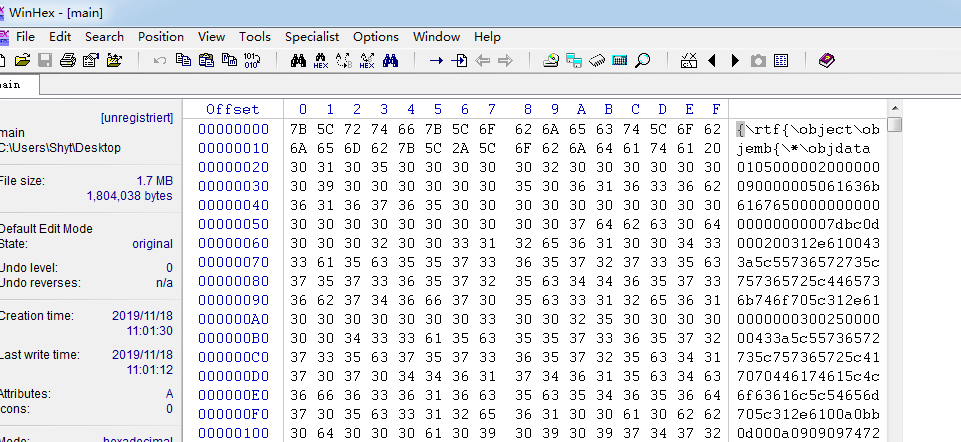
Task: Click the Save floppy disk icon
Action: [x=45, y=60]
